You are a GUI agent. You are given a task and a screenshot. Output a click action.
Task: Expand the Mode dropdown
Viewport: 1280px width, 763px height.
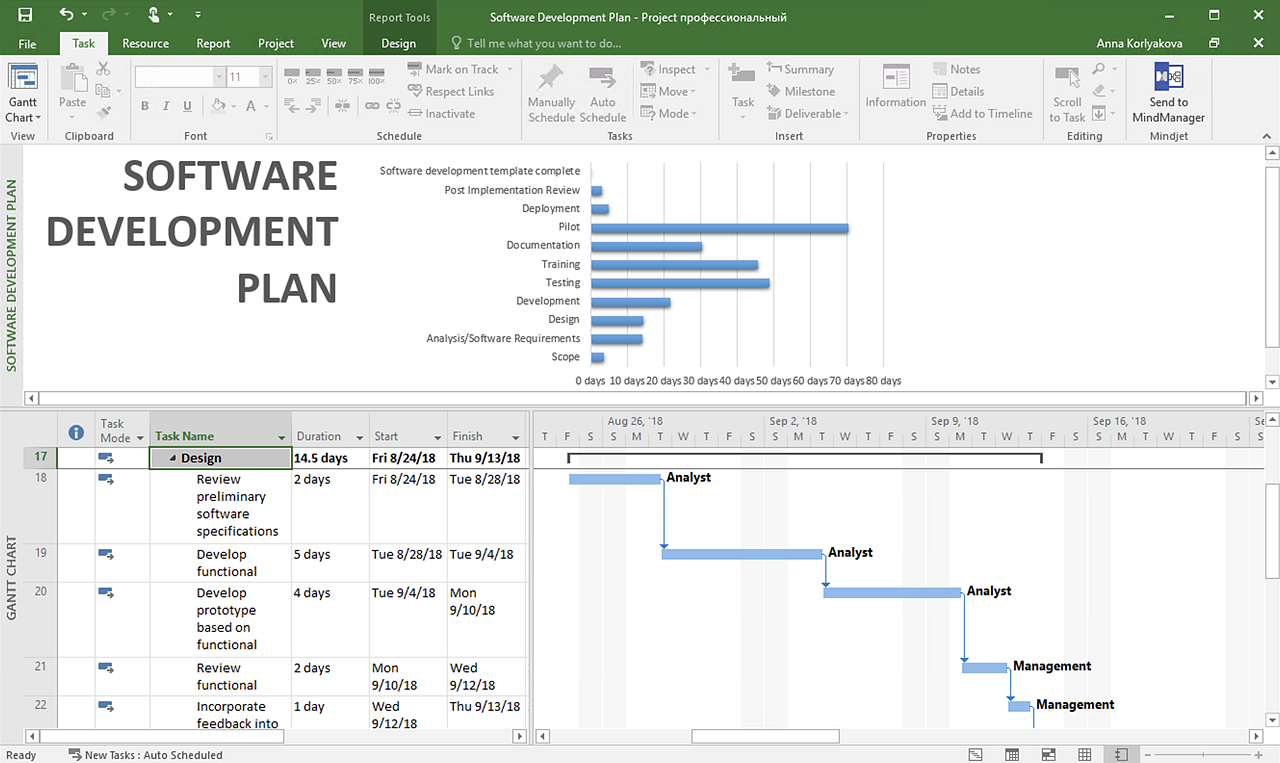(x=694, y=113)
